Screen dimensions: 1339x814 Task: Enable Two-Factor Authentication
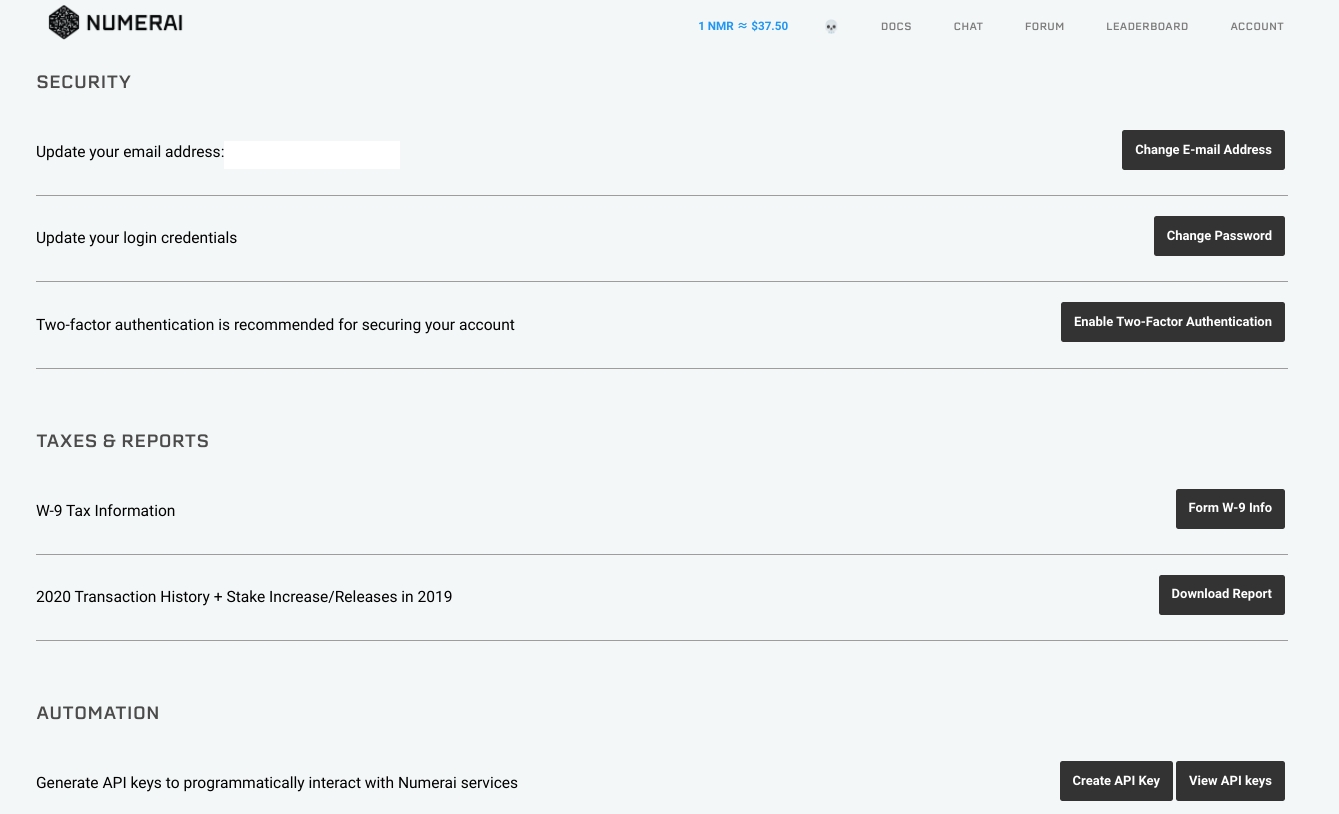pyautogui.click(x=1172, y=322)
